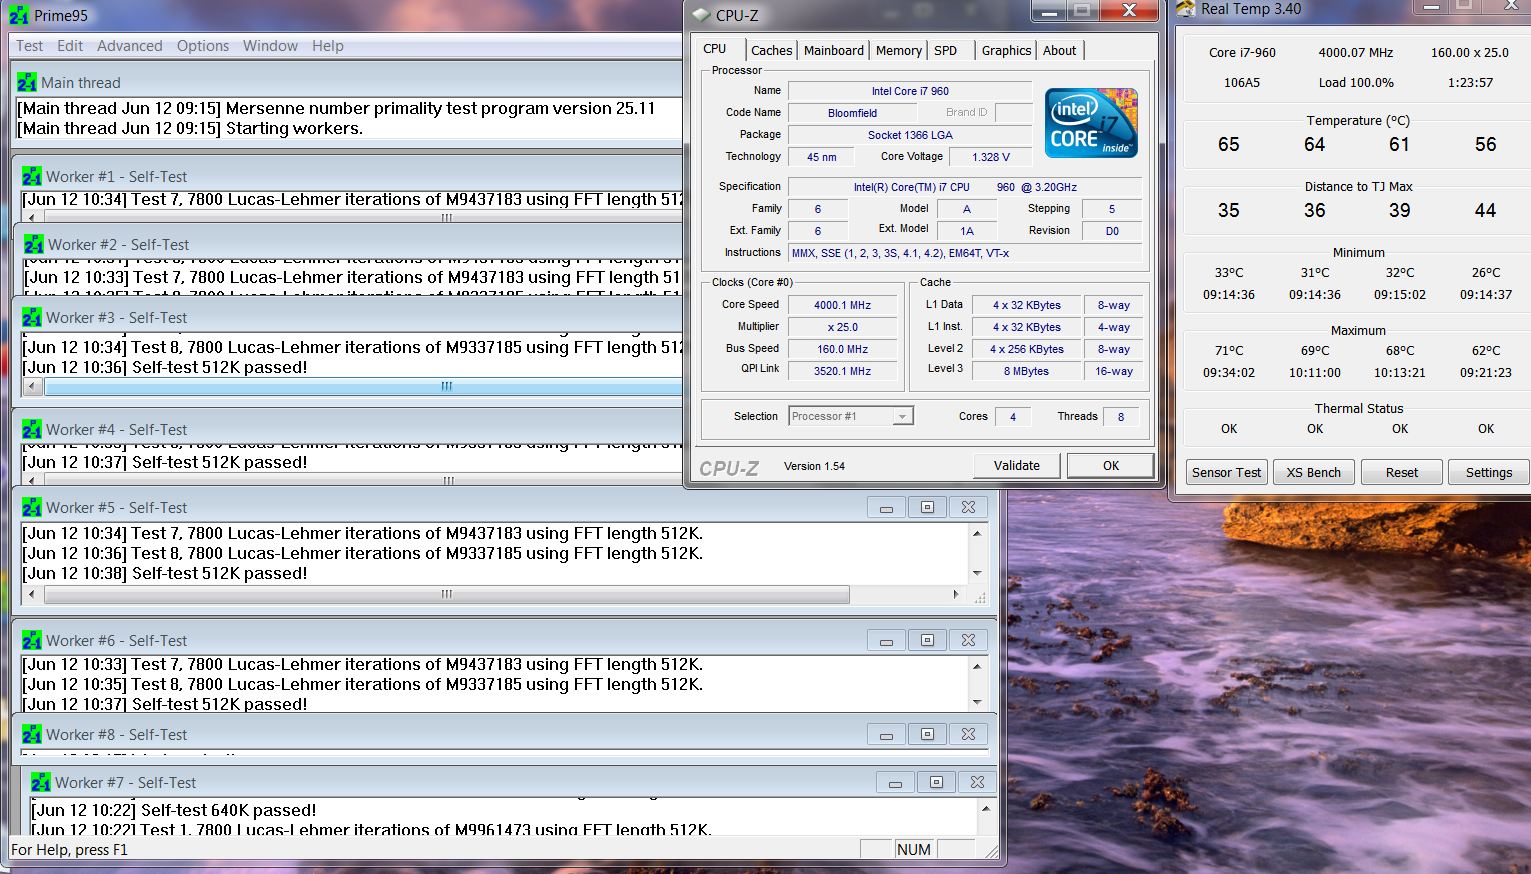Click the CPU-Z title bar icon
The image size is (1531, 874).
coord(701,15)
